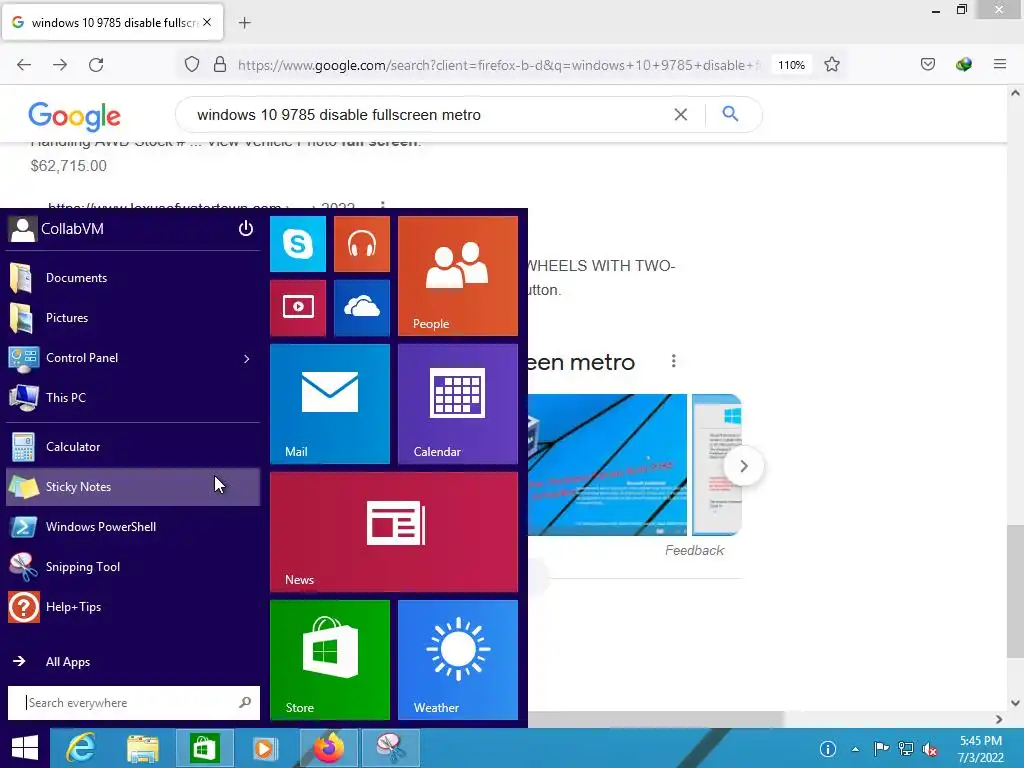This screenshot has height=768, width=1024.
Task: Open the Music headphones tile
Action: coord(362,244)
